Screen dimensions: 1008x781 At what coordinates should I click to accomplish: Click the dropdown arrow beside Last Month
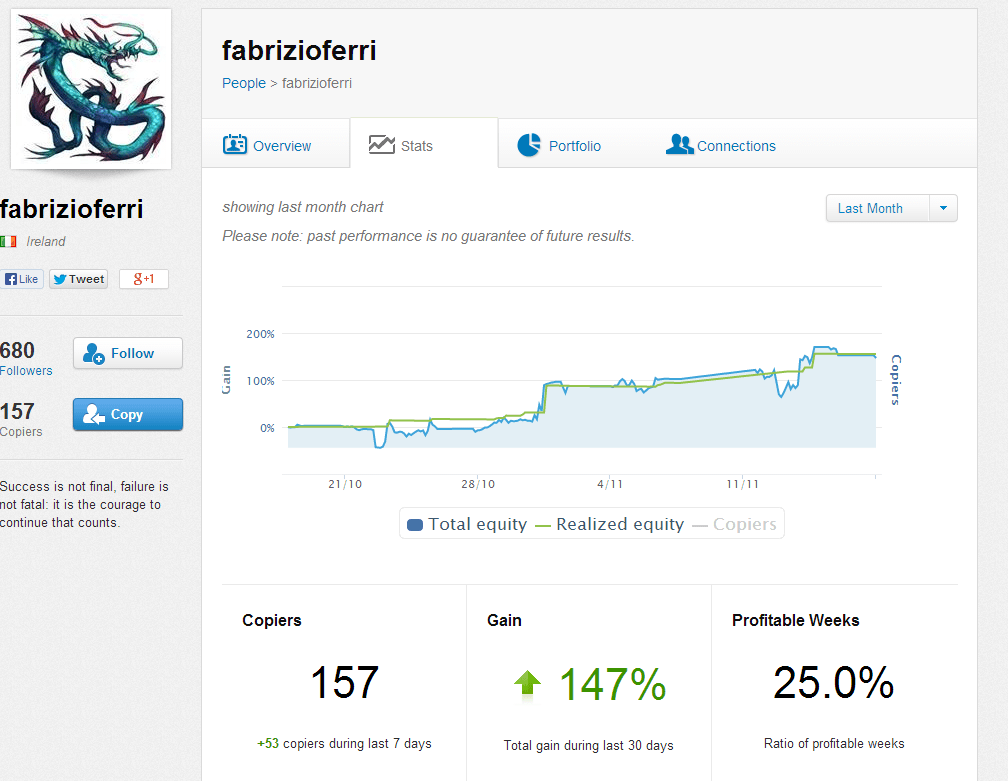point(943,208)
